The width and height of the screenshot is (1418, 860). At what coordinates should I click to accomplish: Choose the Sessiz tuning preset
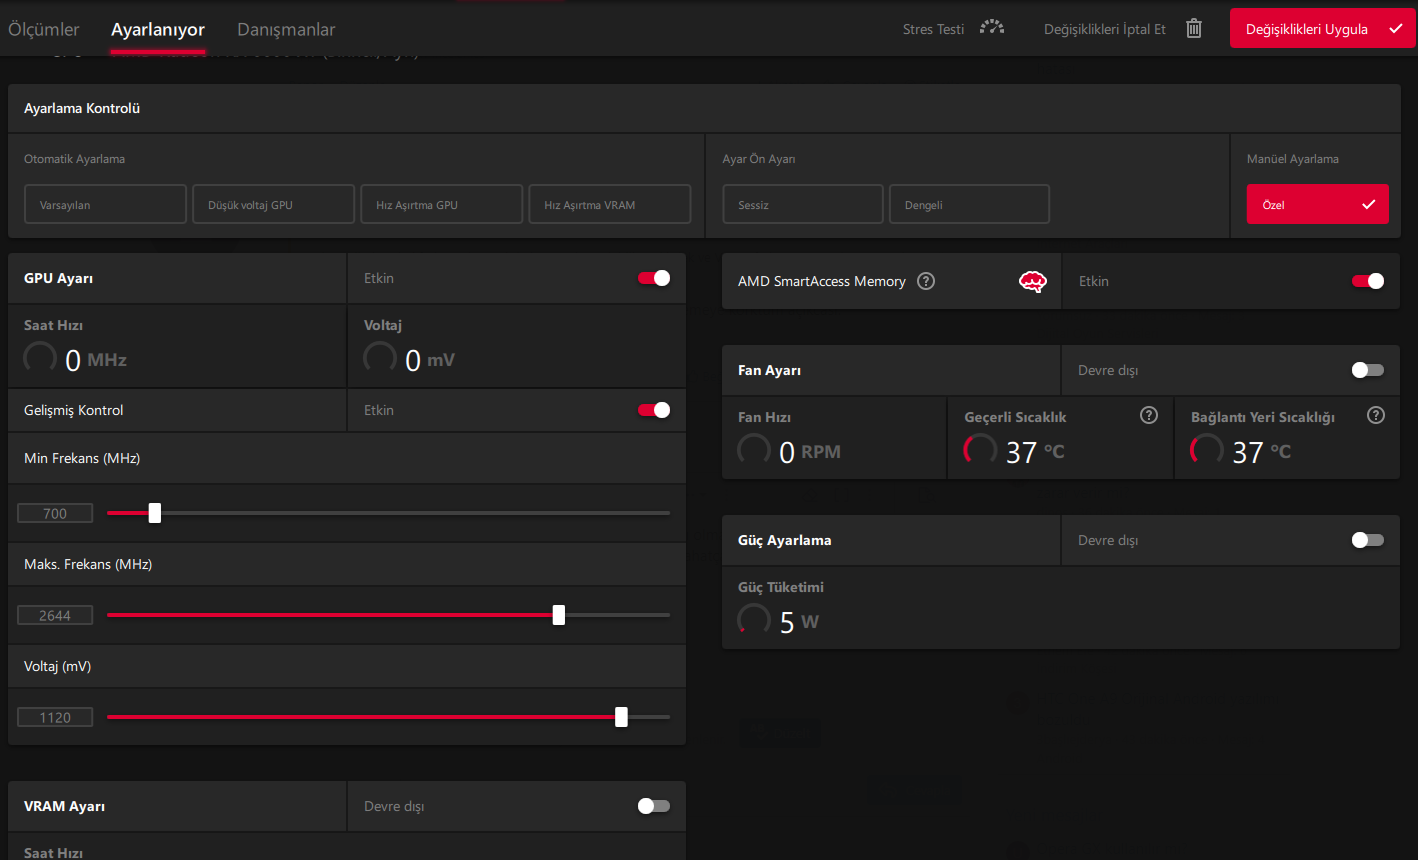coord(803,204)
